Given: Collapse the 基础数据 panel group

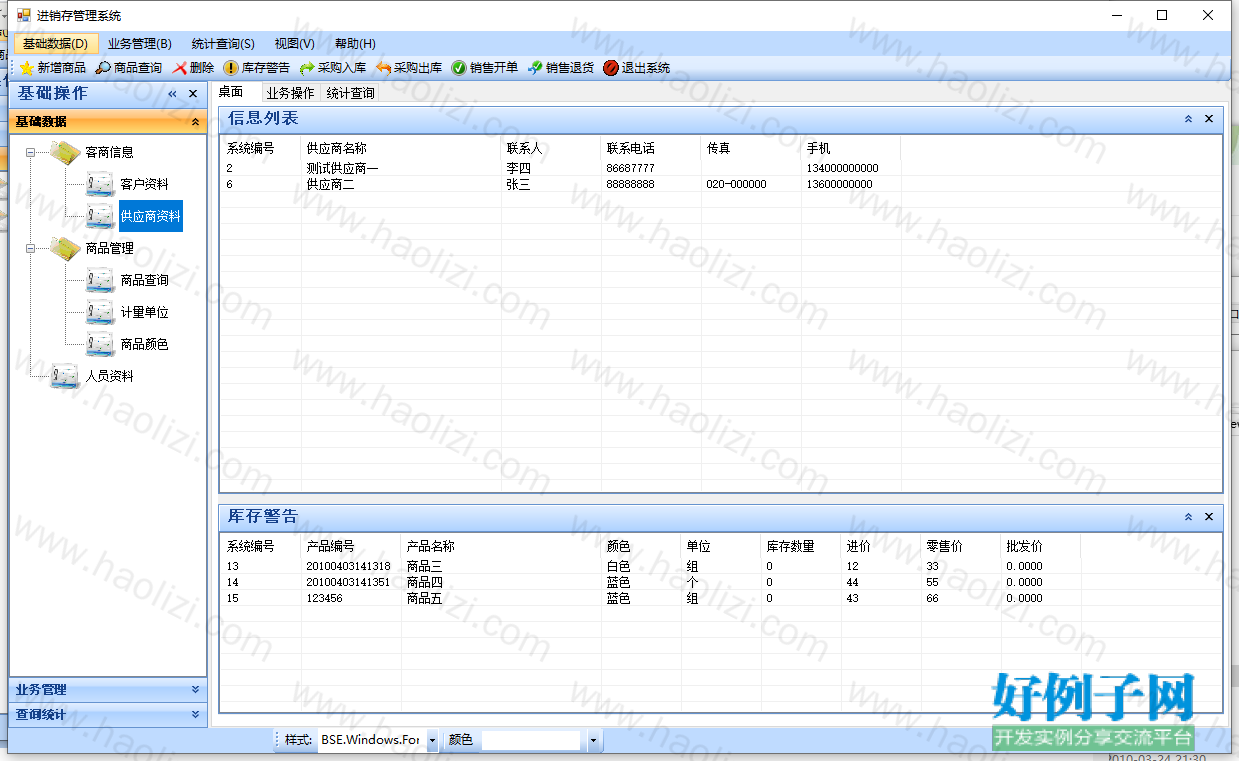Looking at the screenshot, I should (x=195, y=122).
